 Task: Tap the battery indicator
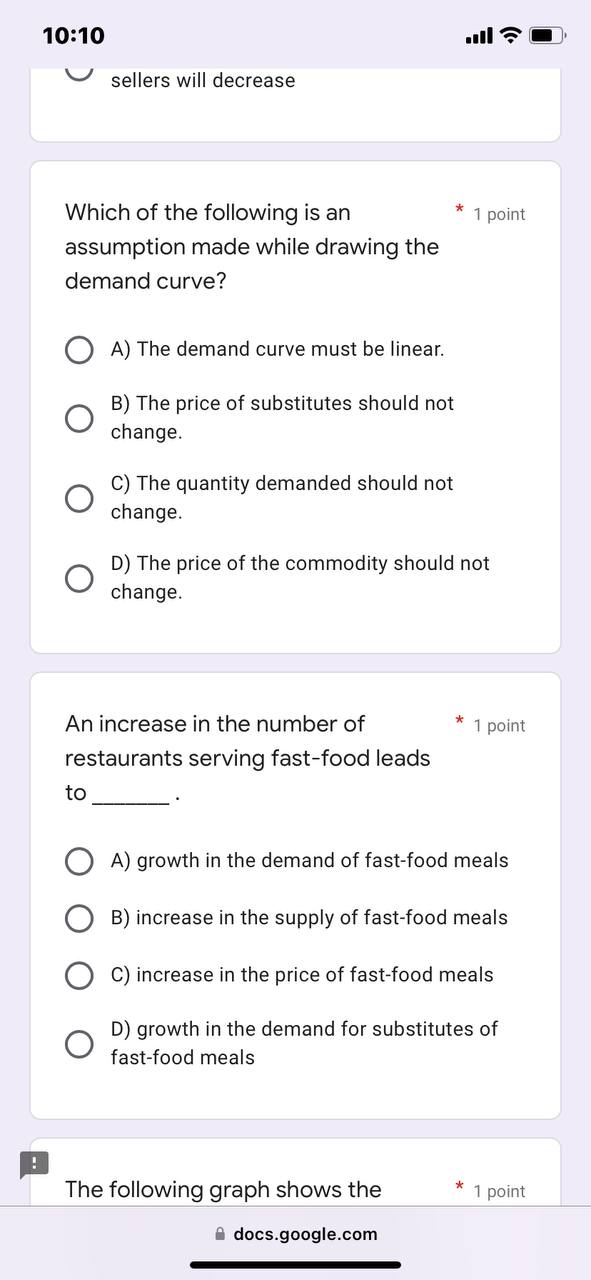coord(546,35)
